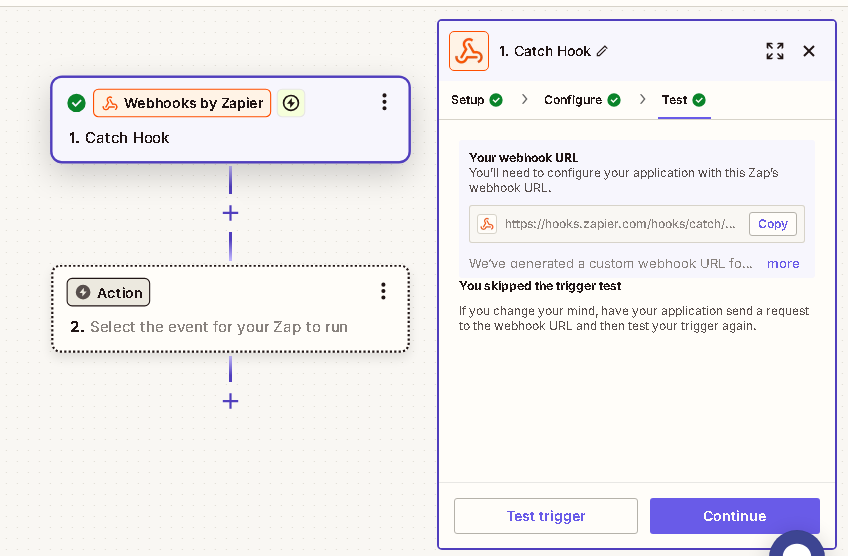Switch to the Configure tab
The height and width of the screenshot is (556, 848).
pos(582,100)
